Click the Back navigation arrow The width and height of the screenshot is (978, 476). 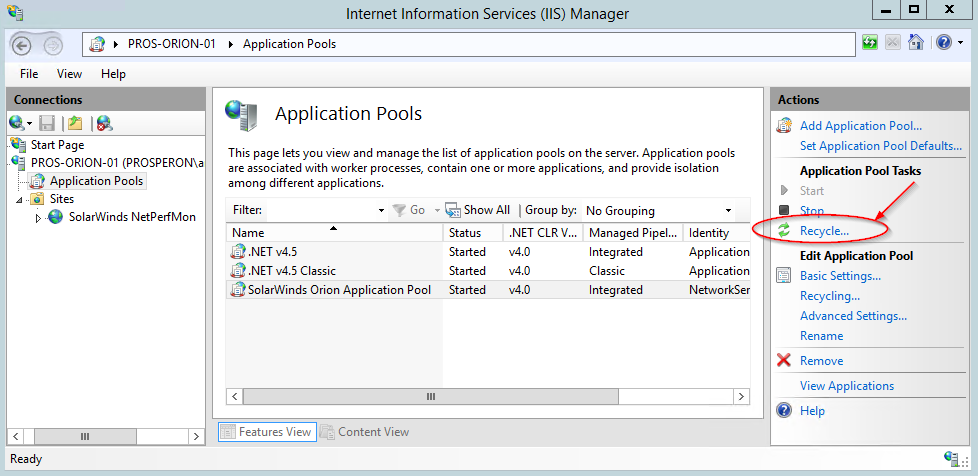[22, 45]
